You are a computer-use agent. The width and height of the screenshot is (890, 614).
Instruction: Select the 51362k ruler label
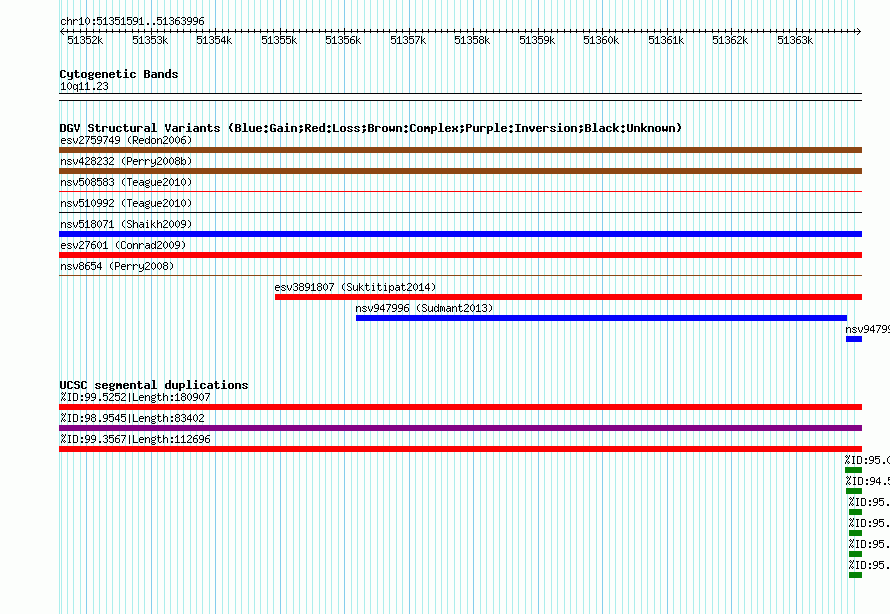[x=730, y=40]
